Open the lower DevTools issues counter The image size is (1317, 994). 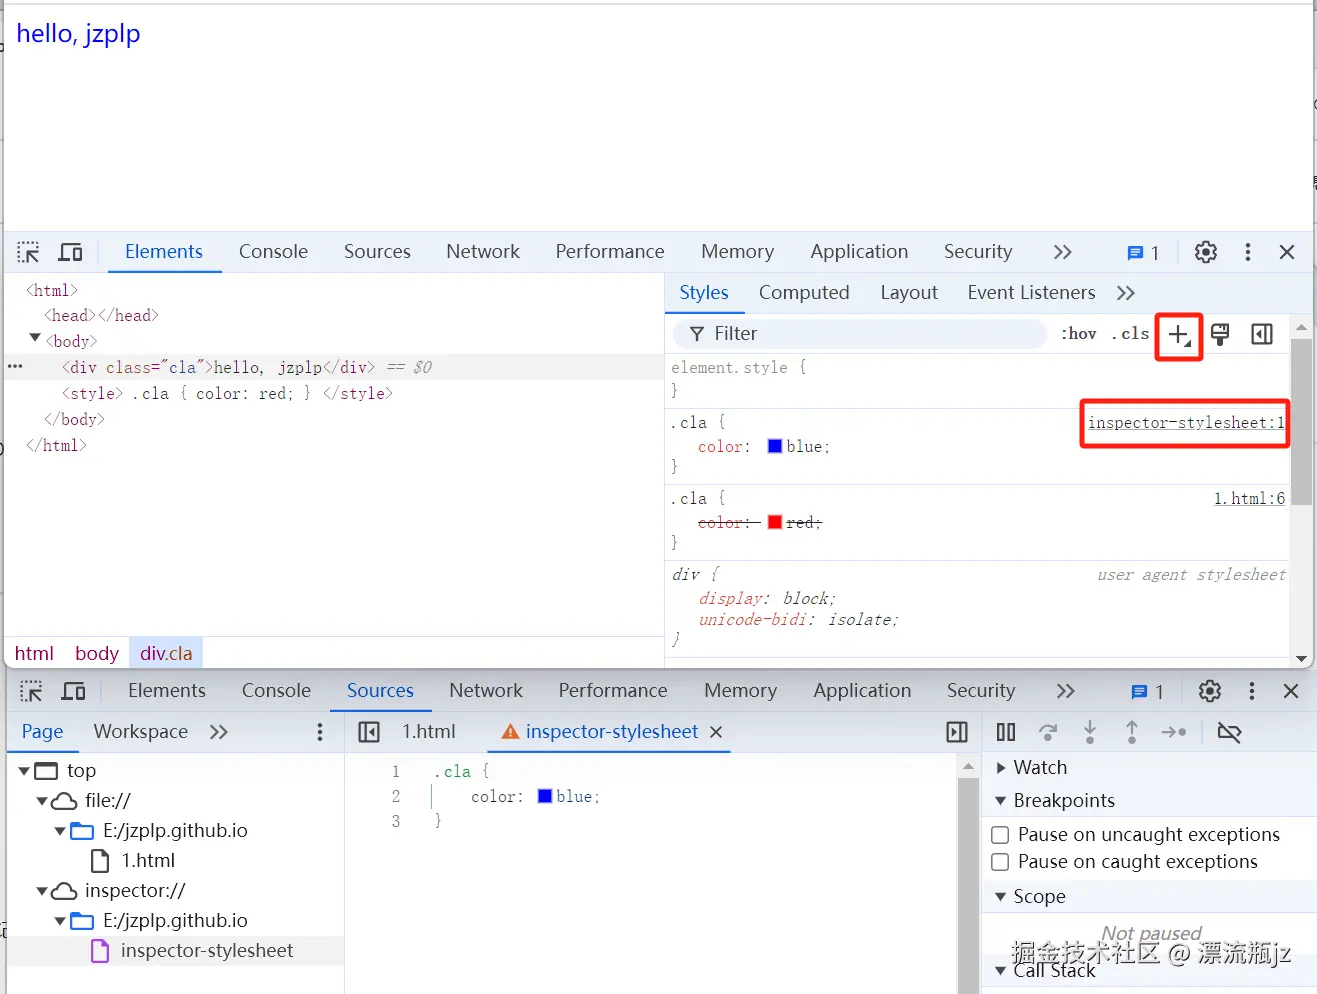pos(1147,692)
